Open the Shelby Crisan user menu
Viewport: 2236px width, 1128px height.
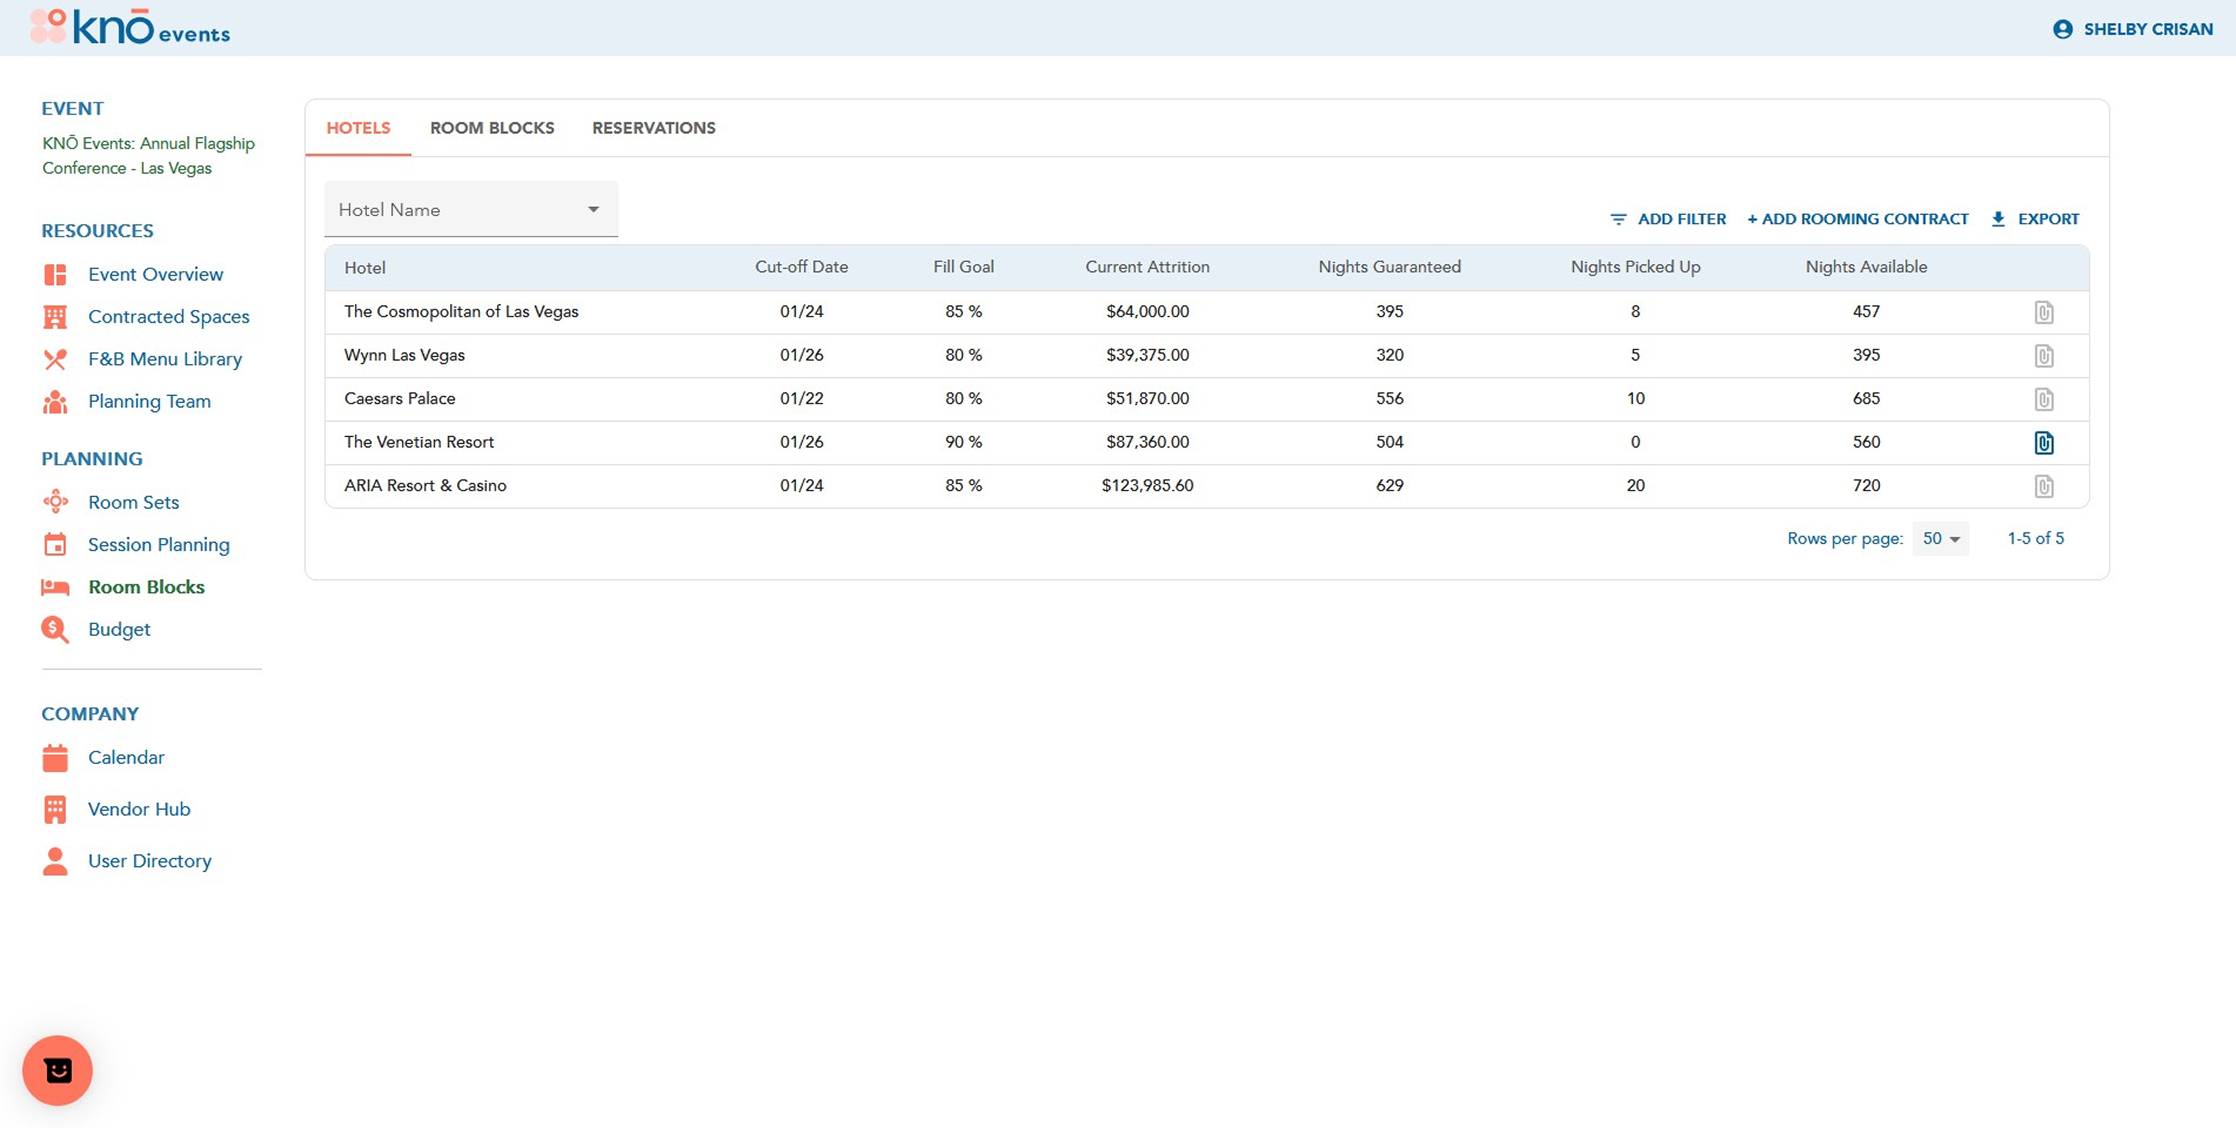click(x=2132, y=29)
